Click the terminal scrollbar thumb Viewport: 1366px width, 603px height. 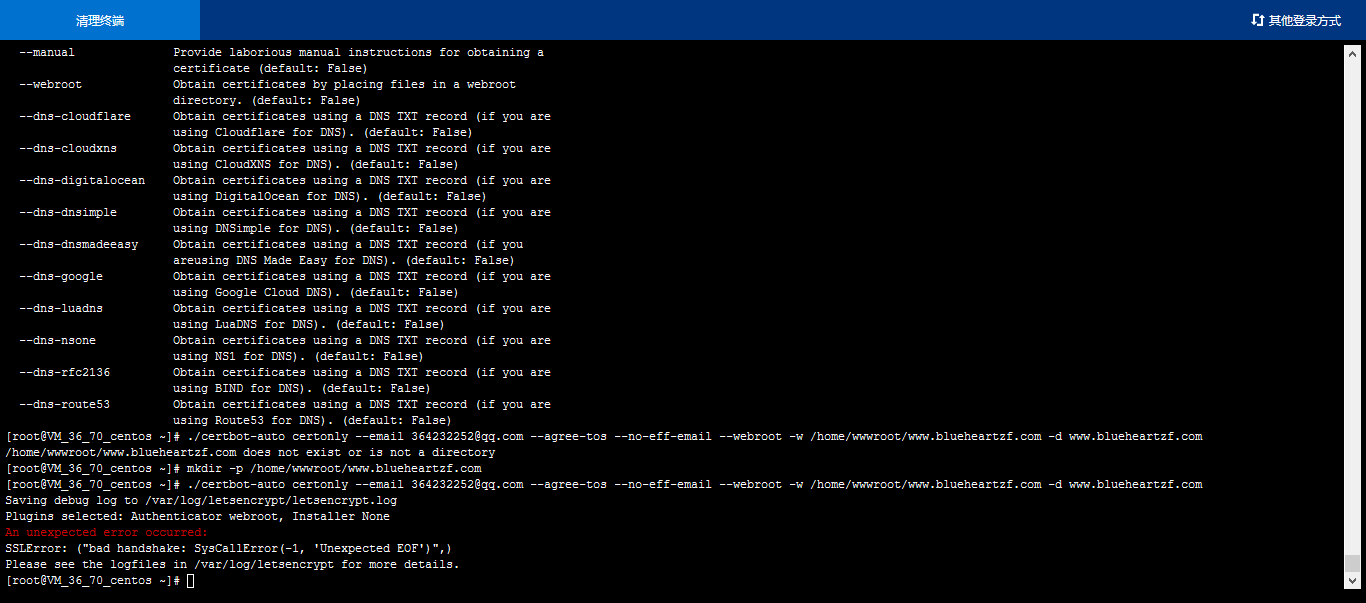pos(1352,563)
